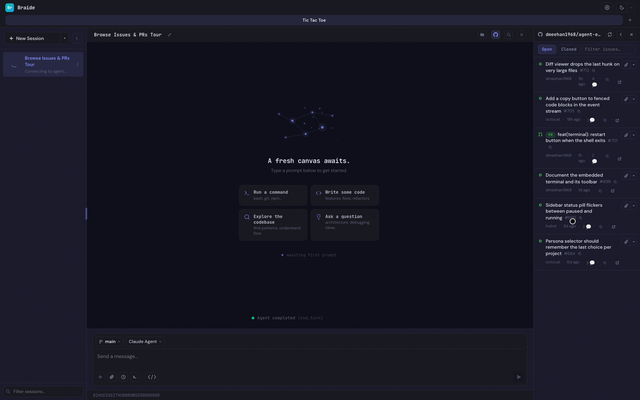Image resolution: width=640 pixels, height=400 pixels.
Task: Choose Run a command suggestion
Action: [x=273, y=195]
